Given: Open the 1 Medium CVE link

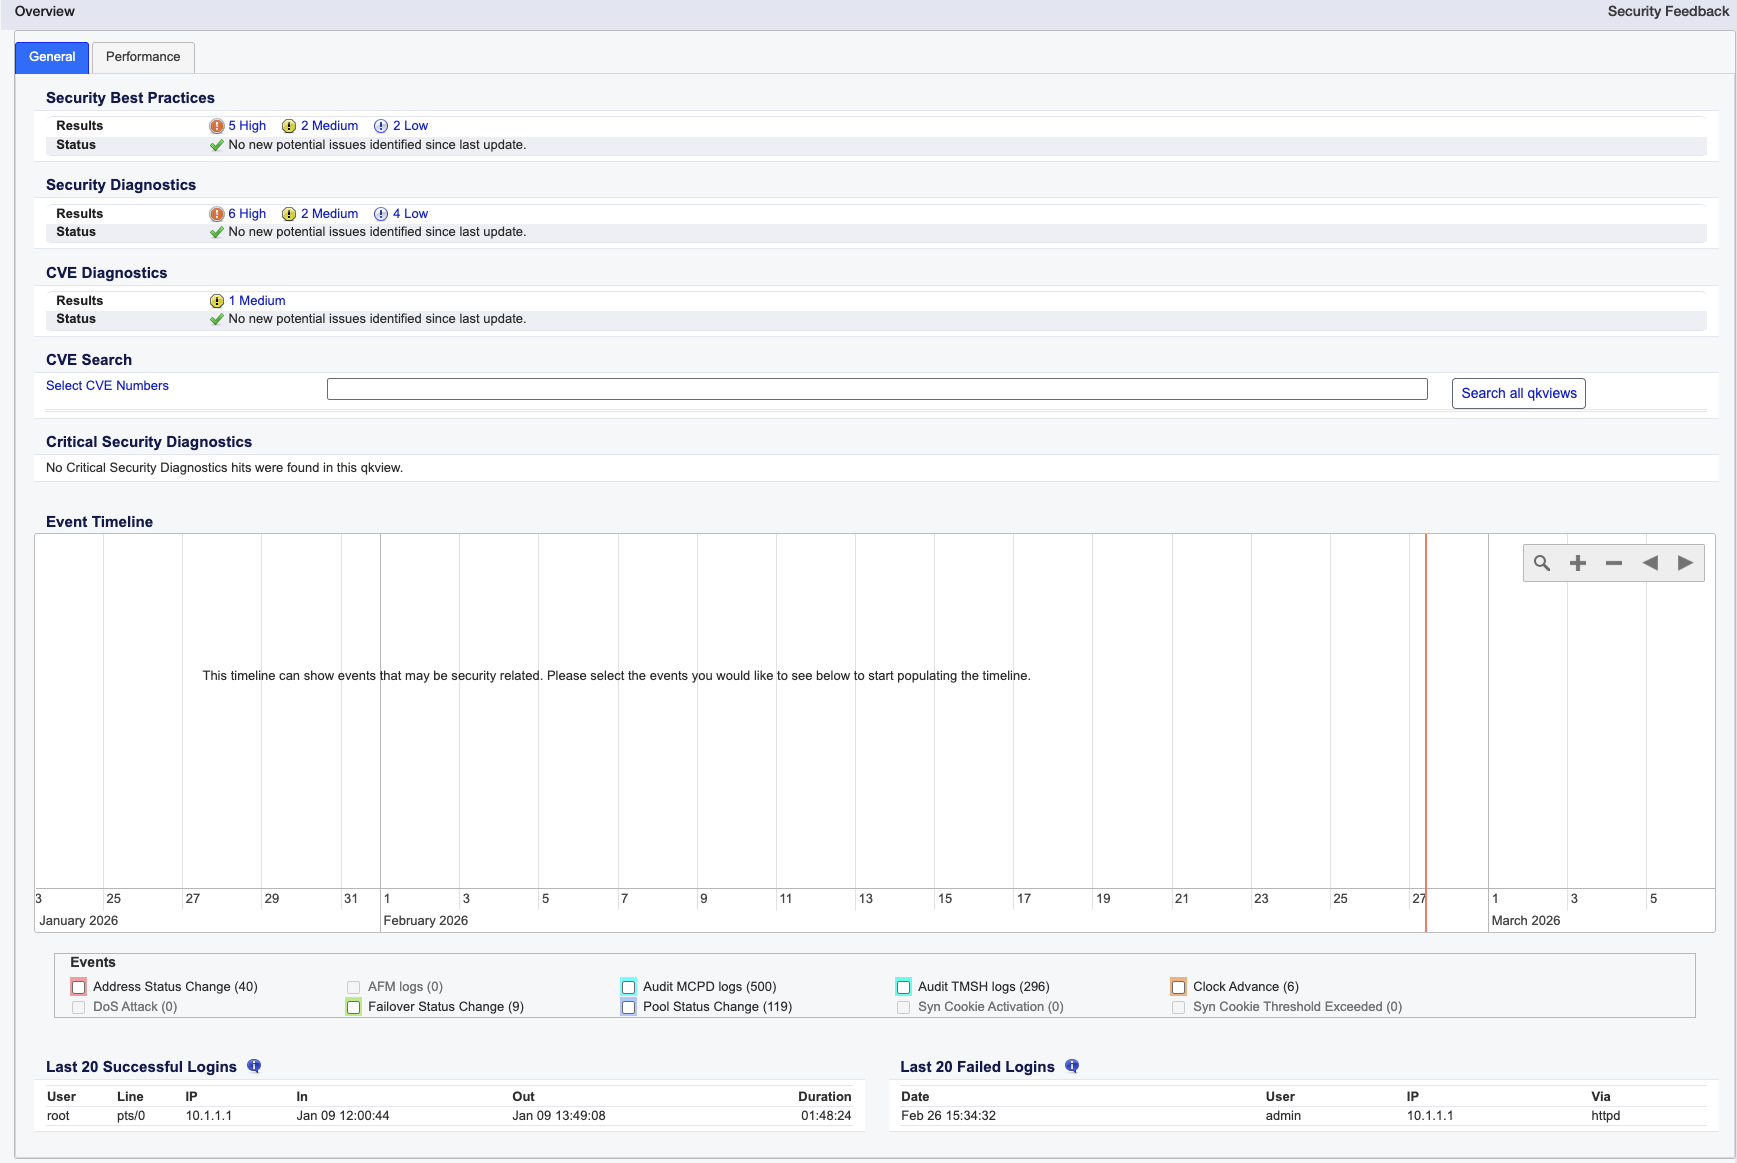Looking at the screenshot, I should 257,301.
